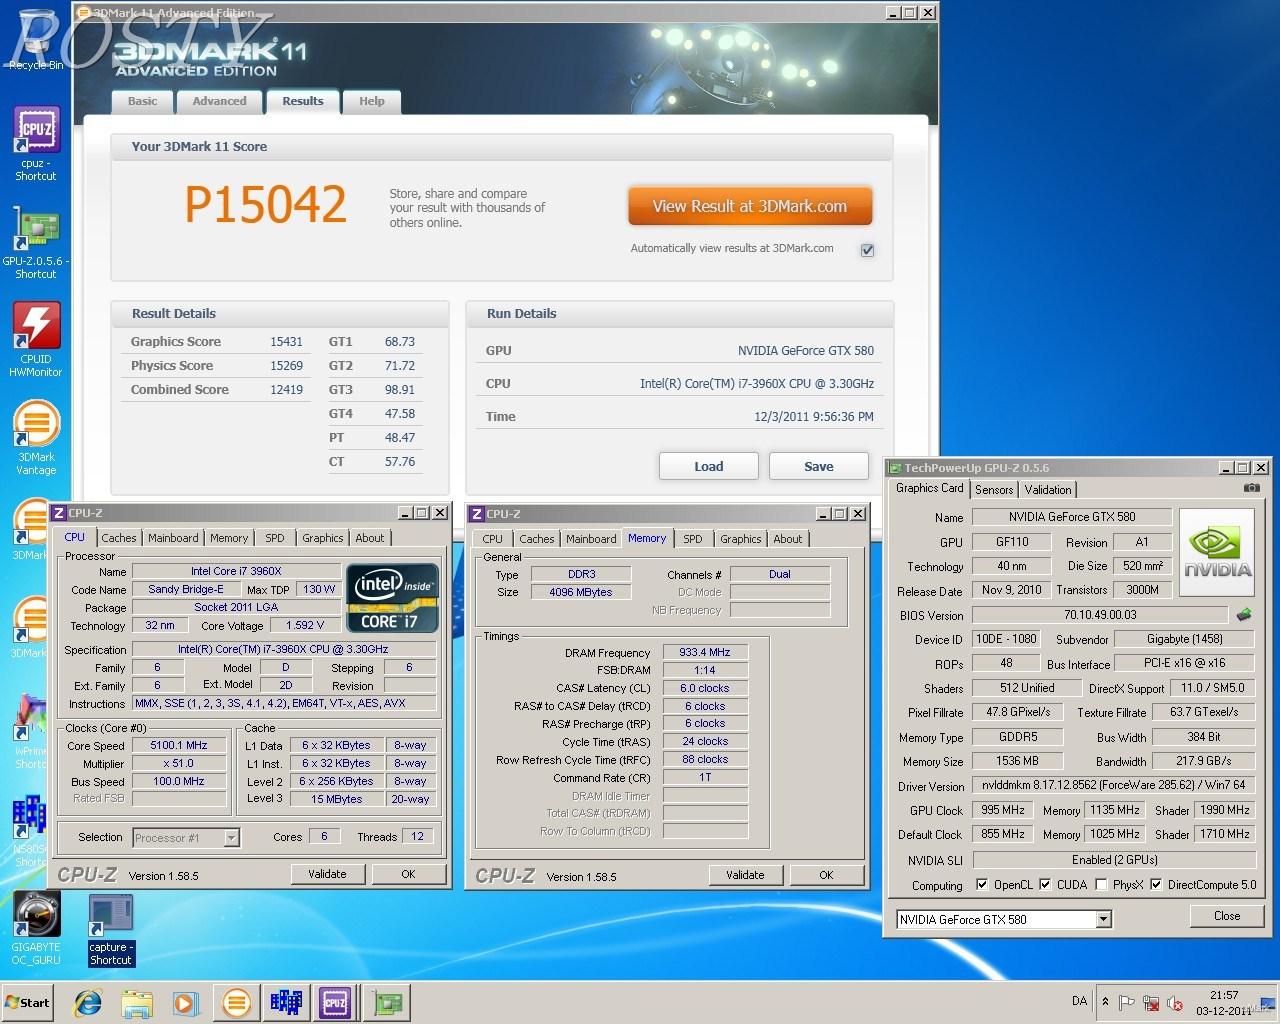Image resolution: width=1280 pixels, height=1024 pixels.
Task: Open the Start menu
Action: point(28,1002)
